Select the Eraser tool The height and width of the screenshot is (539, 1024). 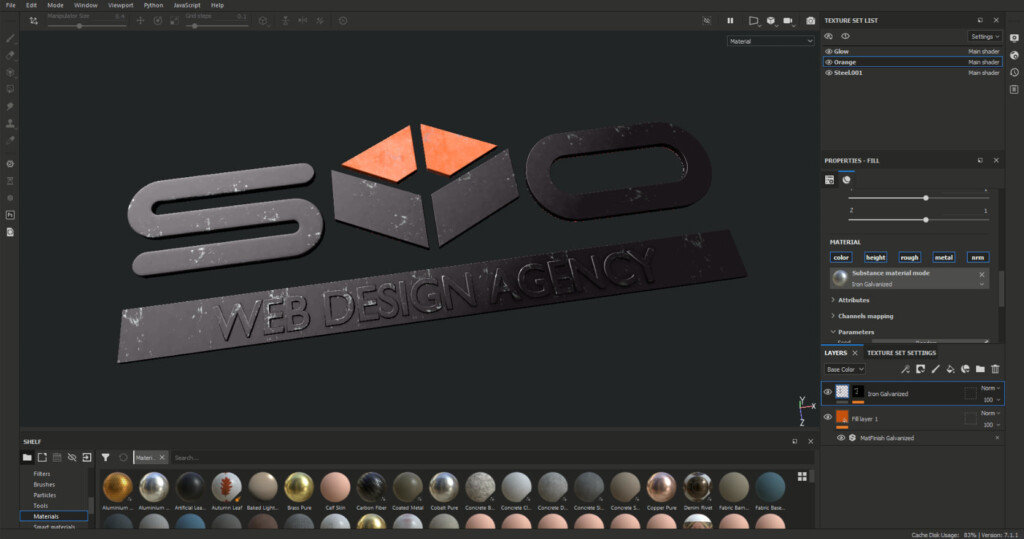(10, 56)
